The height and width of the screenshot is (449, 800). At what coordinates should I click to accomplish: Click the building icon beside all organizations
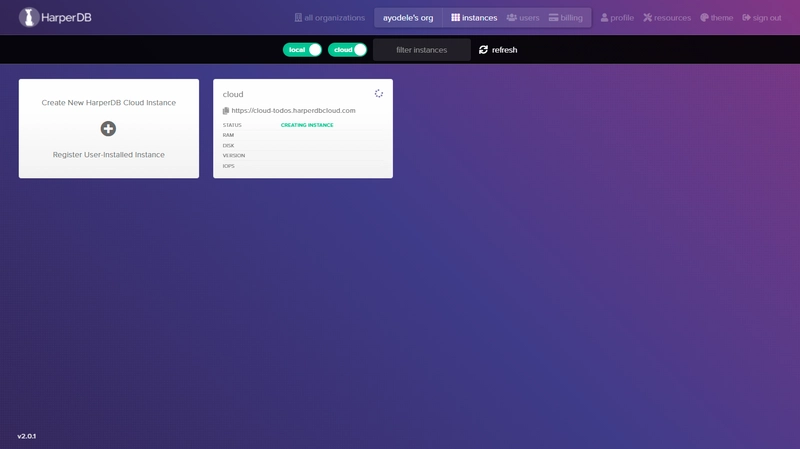click(x=298, y=18)
